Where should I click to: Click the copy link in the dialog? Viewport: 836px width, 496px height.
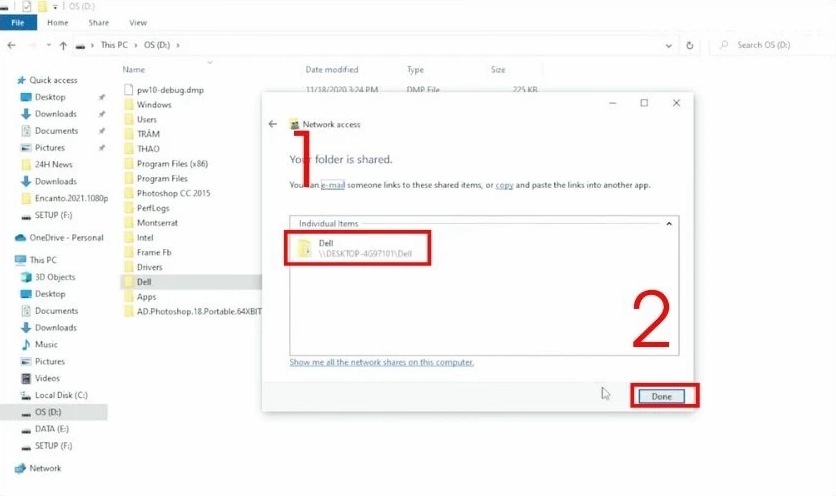504,185
